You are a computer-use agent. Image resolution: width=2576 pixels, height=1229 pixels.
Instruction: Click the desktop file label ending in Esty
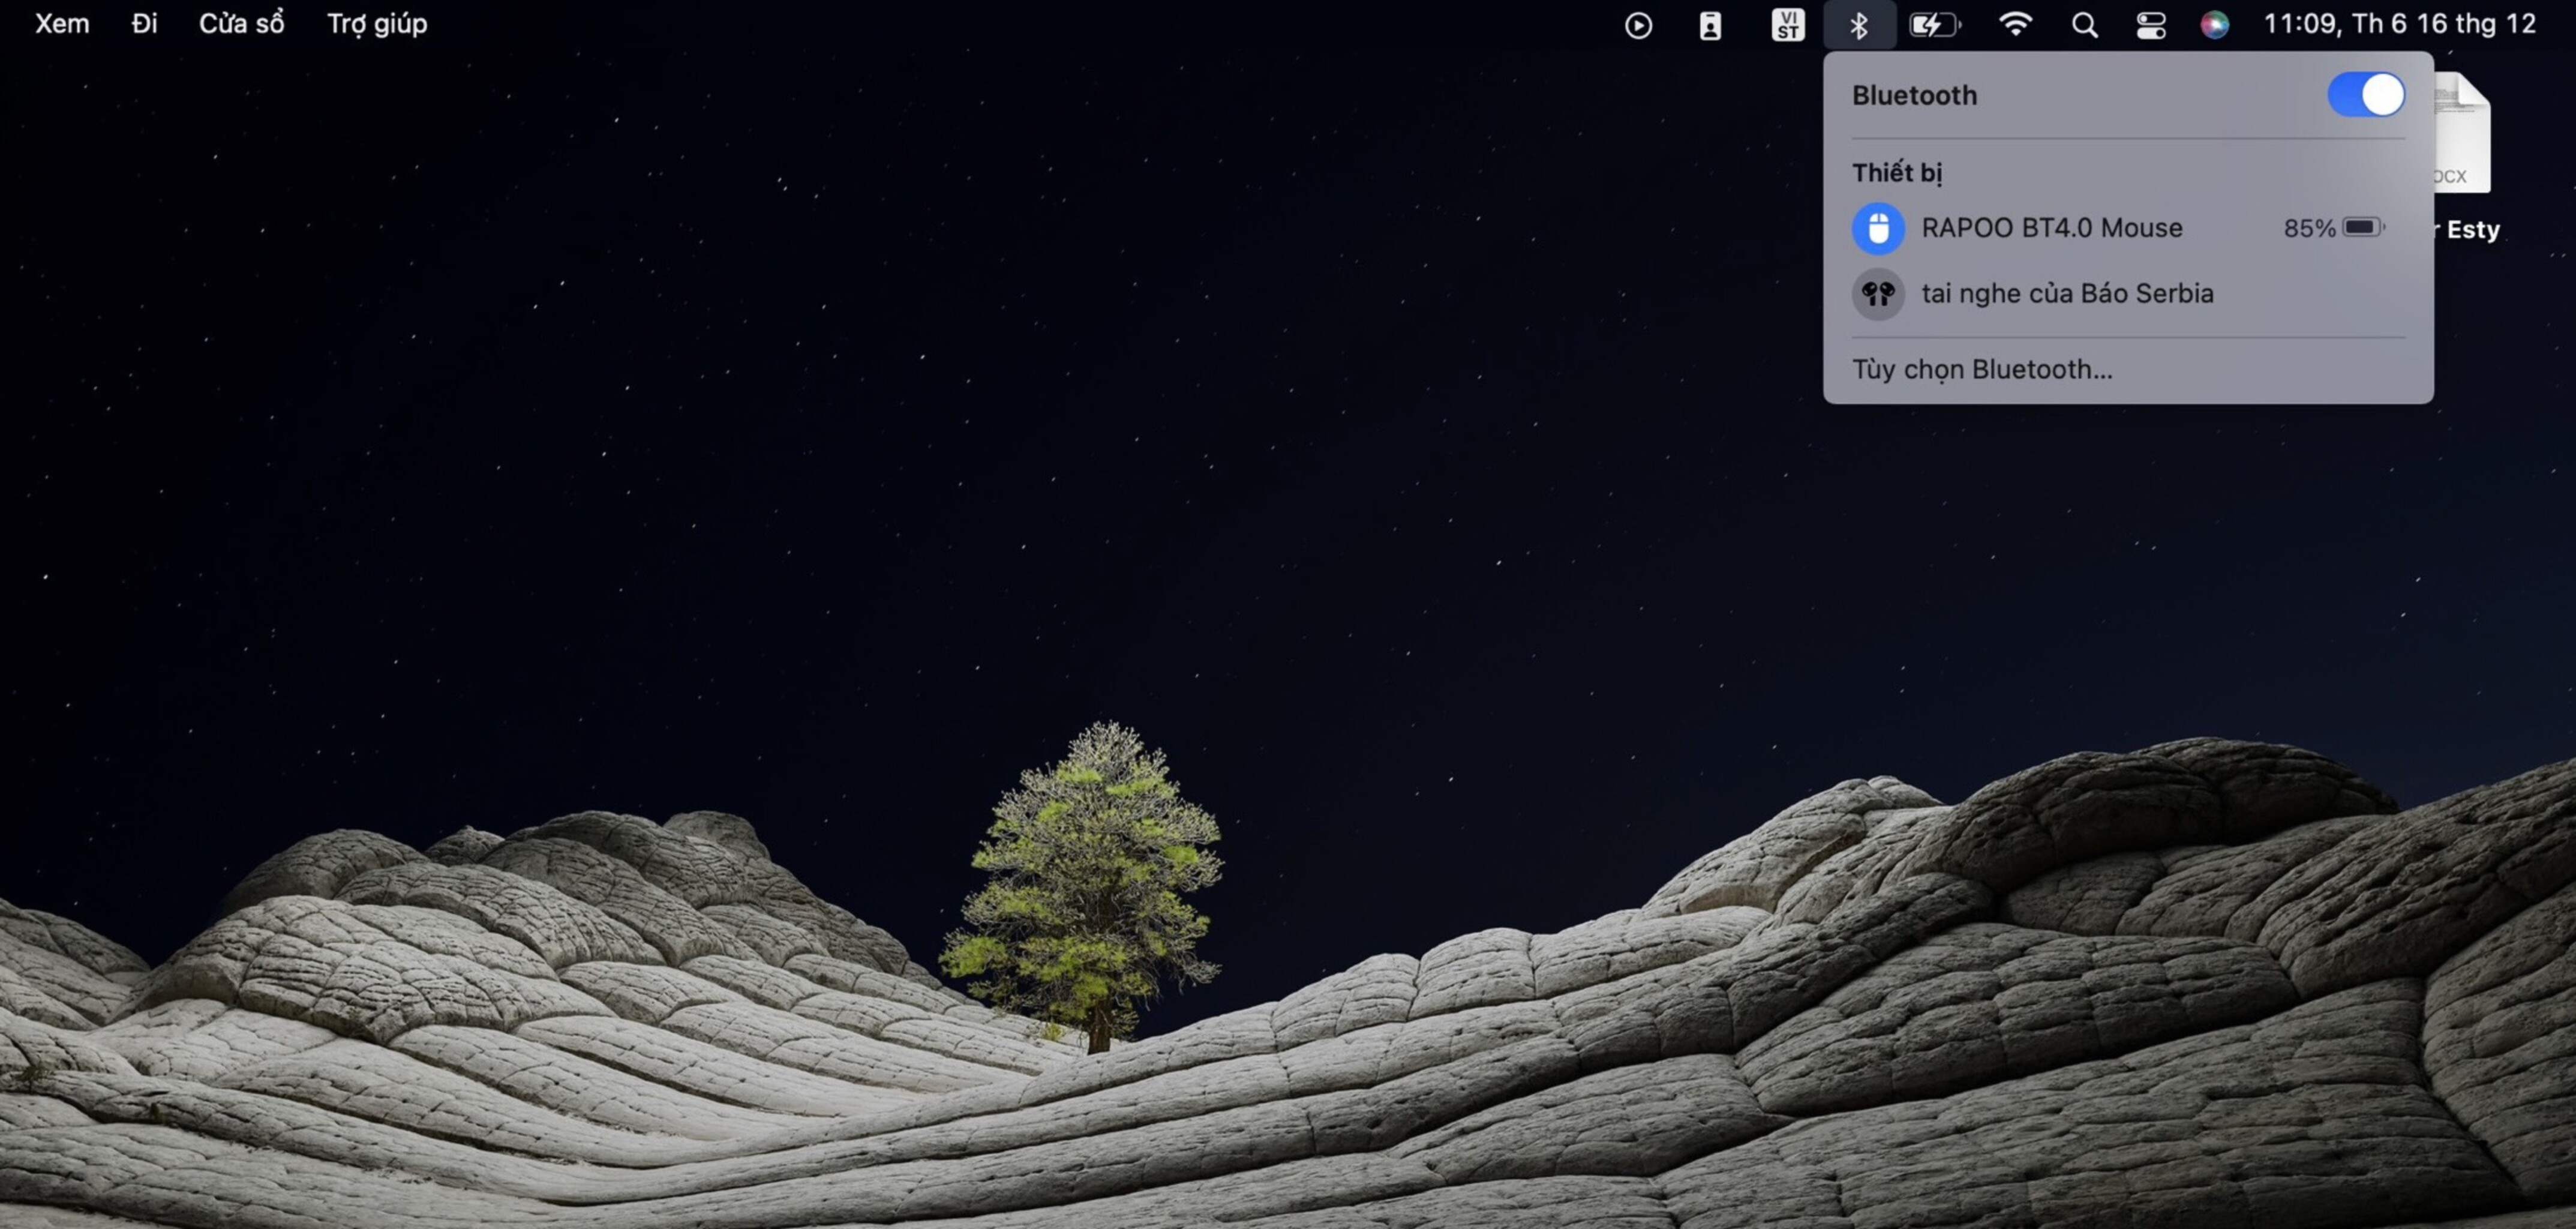coord(2467,230)
